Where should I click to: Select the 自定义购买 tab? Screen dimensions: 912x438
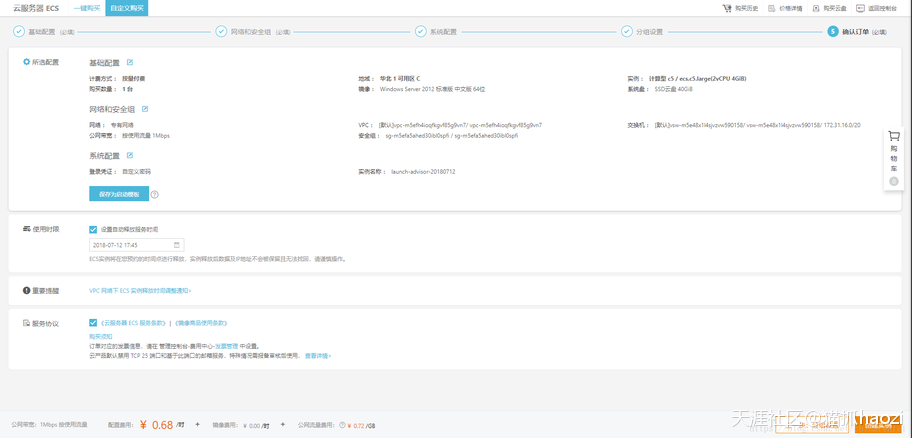click(126, 8)
